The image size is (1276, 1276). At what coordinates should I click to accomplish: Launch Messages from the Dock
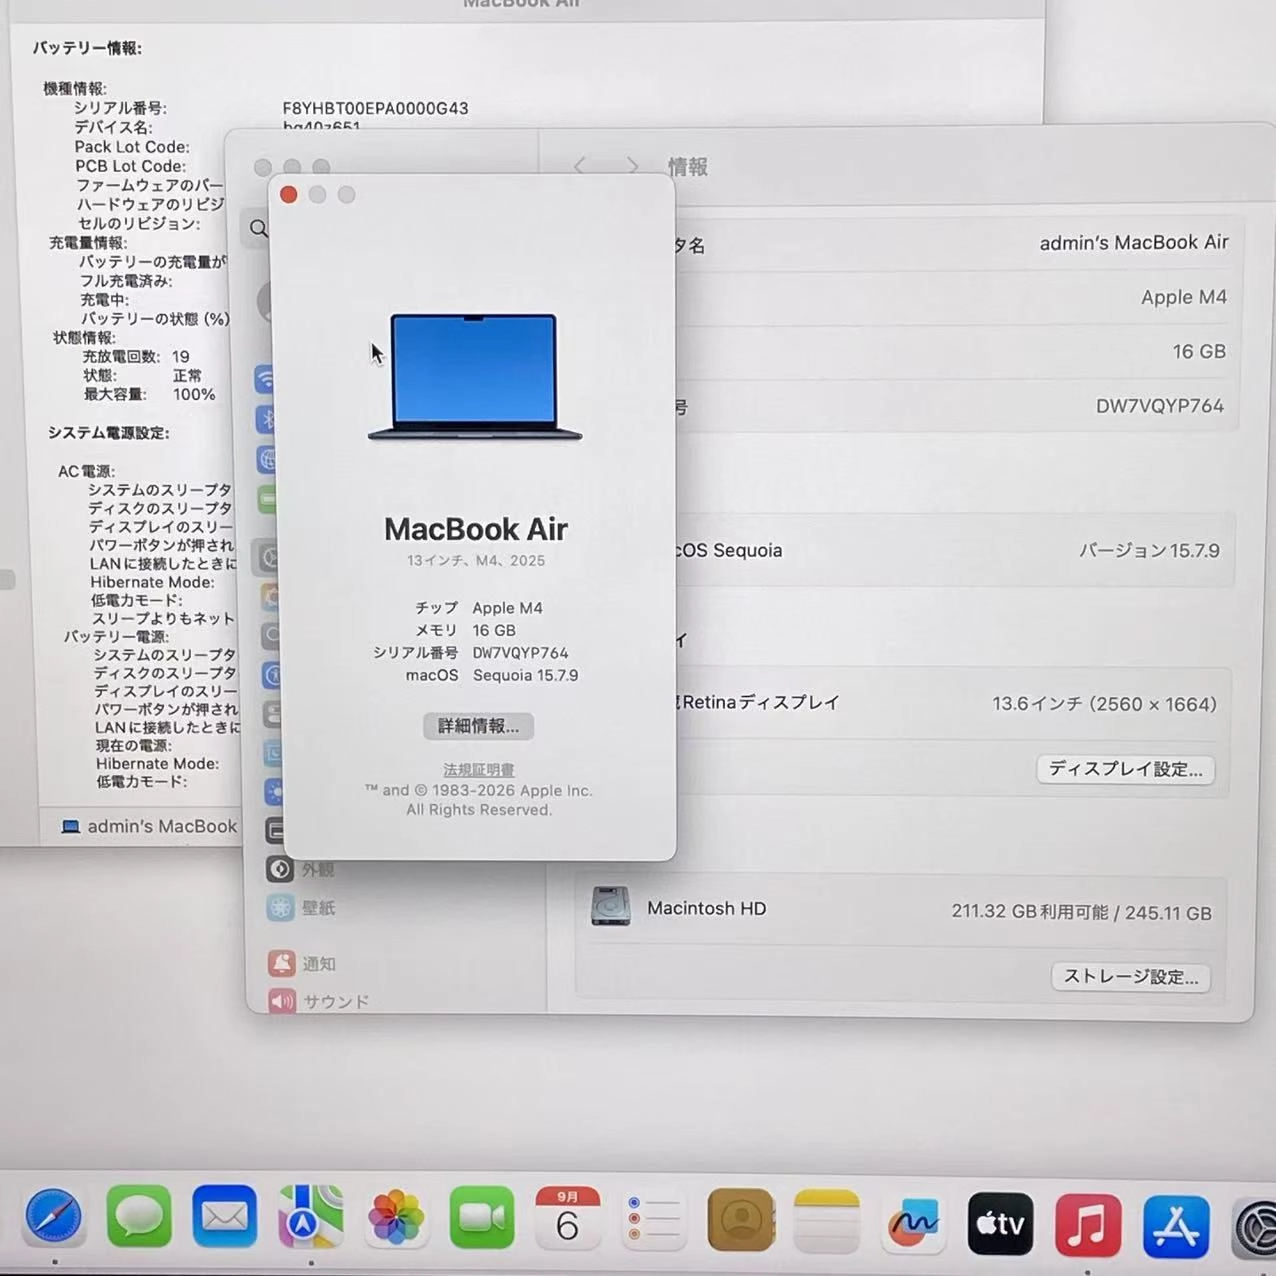point(139,1217)
